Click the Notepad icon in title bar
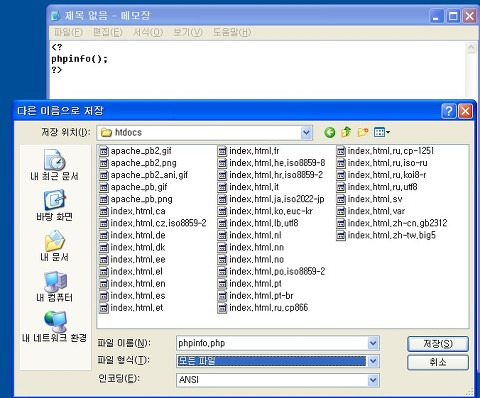 point(56,16)
